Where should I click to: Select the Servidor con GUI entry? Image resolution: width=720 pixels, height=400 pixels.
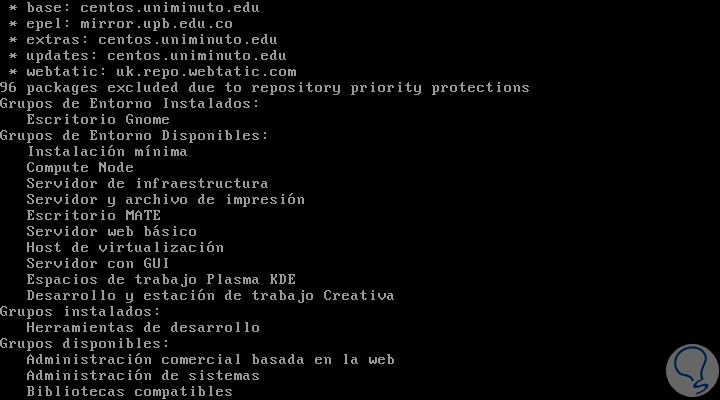tap(98, 264)
